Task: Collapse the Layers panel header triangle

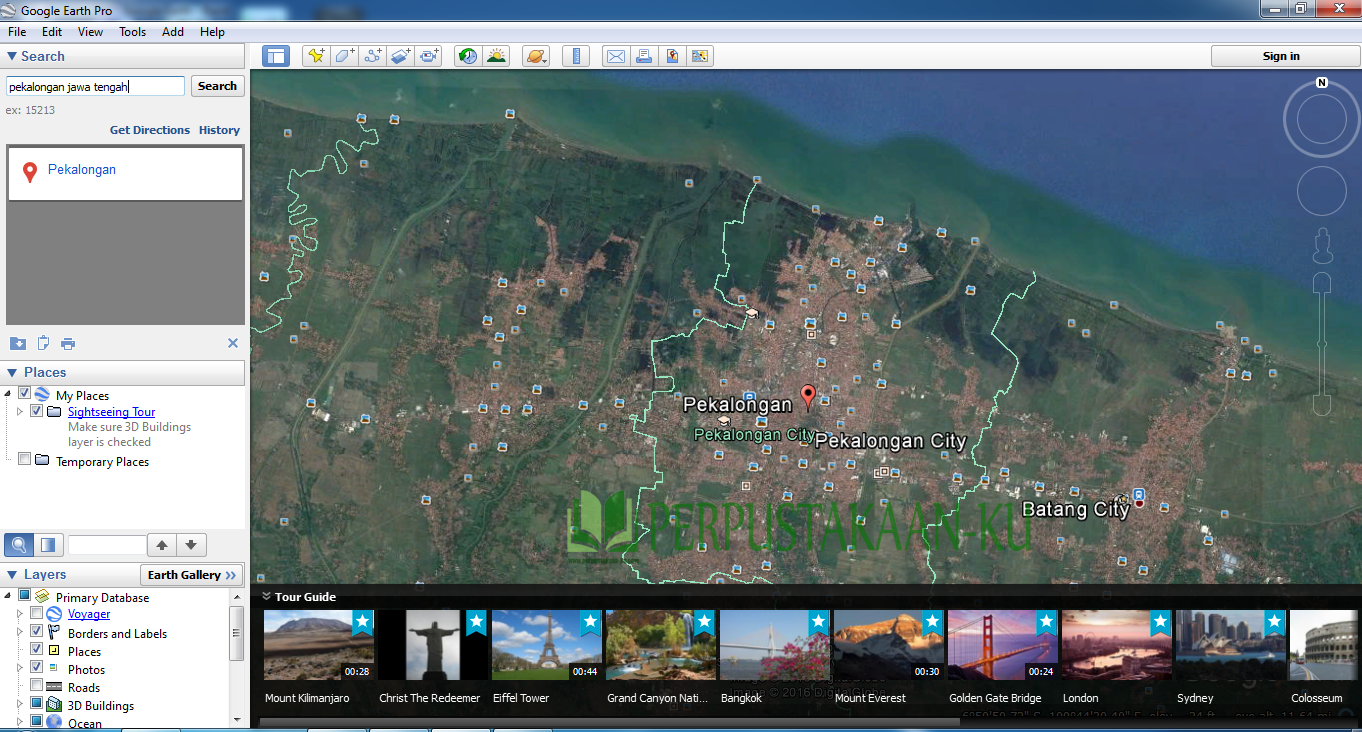Action: [12, 575]
